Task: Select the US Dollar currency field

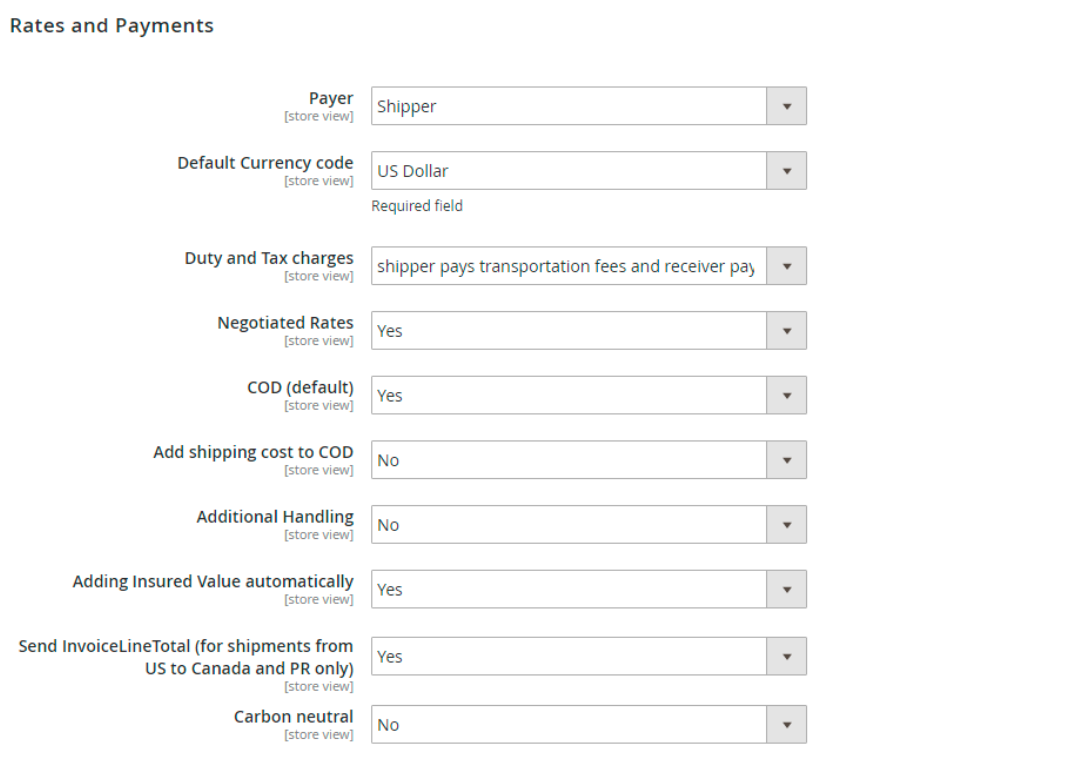Action: click(589, 171)
